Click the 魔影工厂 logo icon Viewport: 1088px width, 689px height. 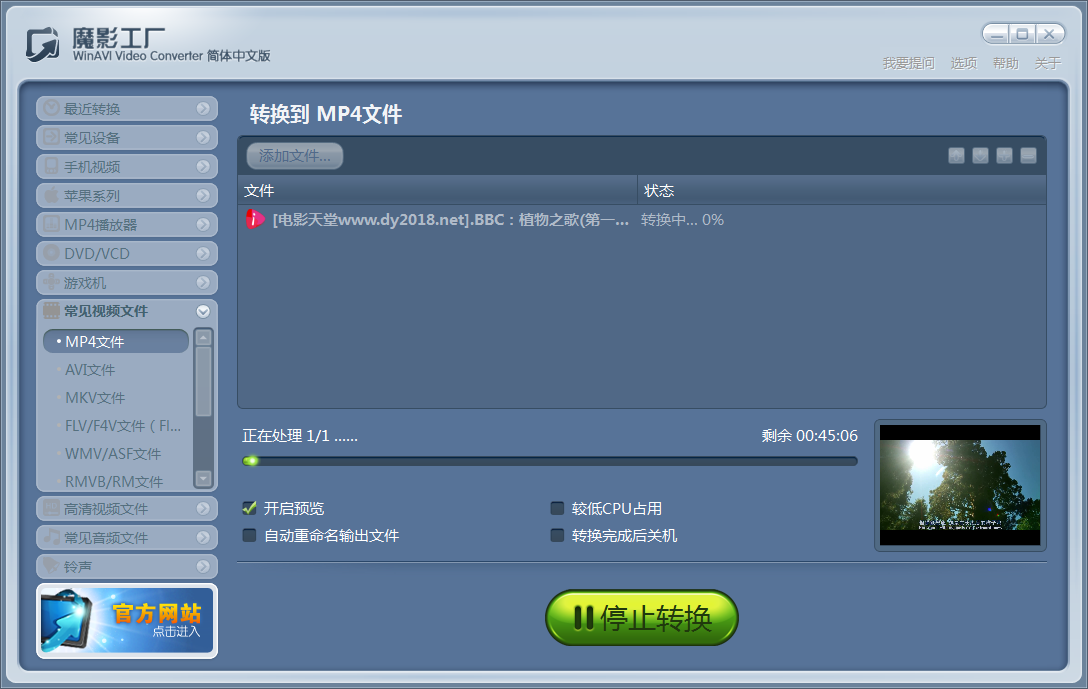43,44
